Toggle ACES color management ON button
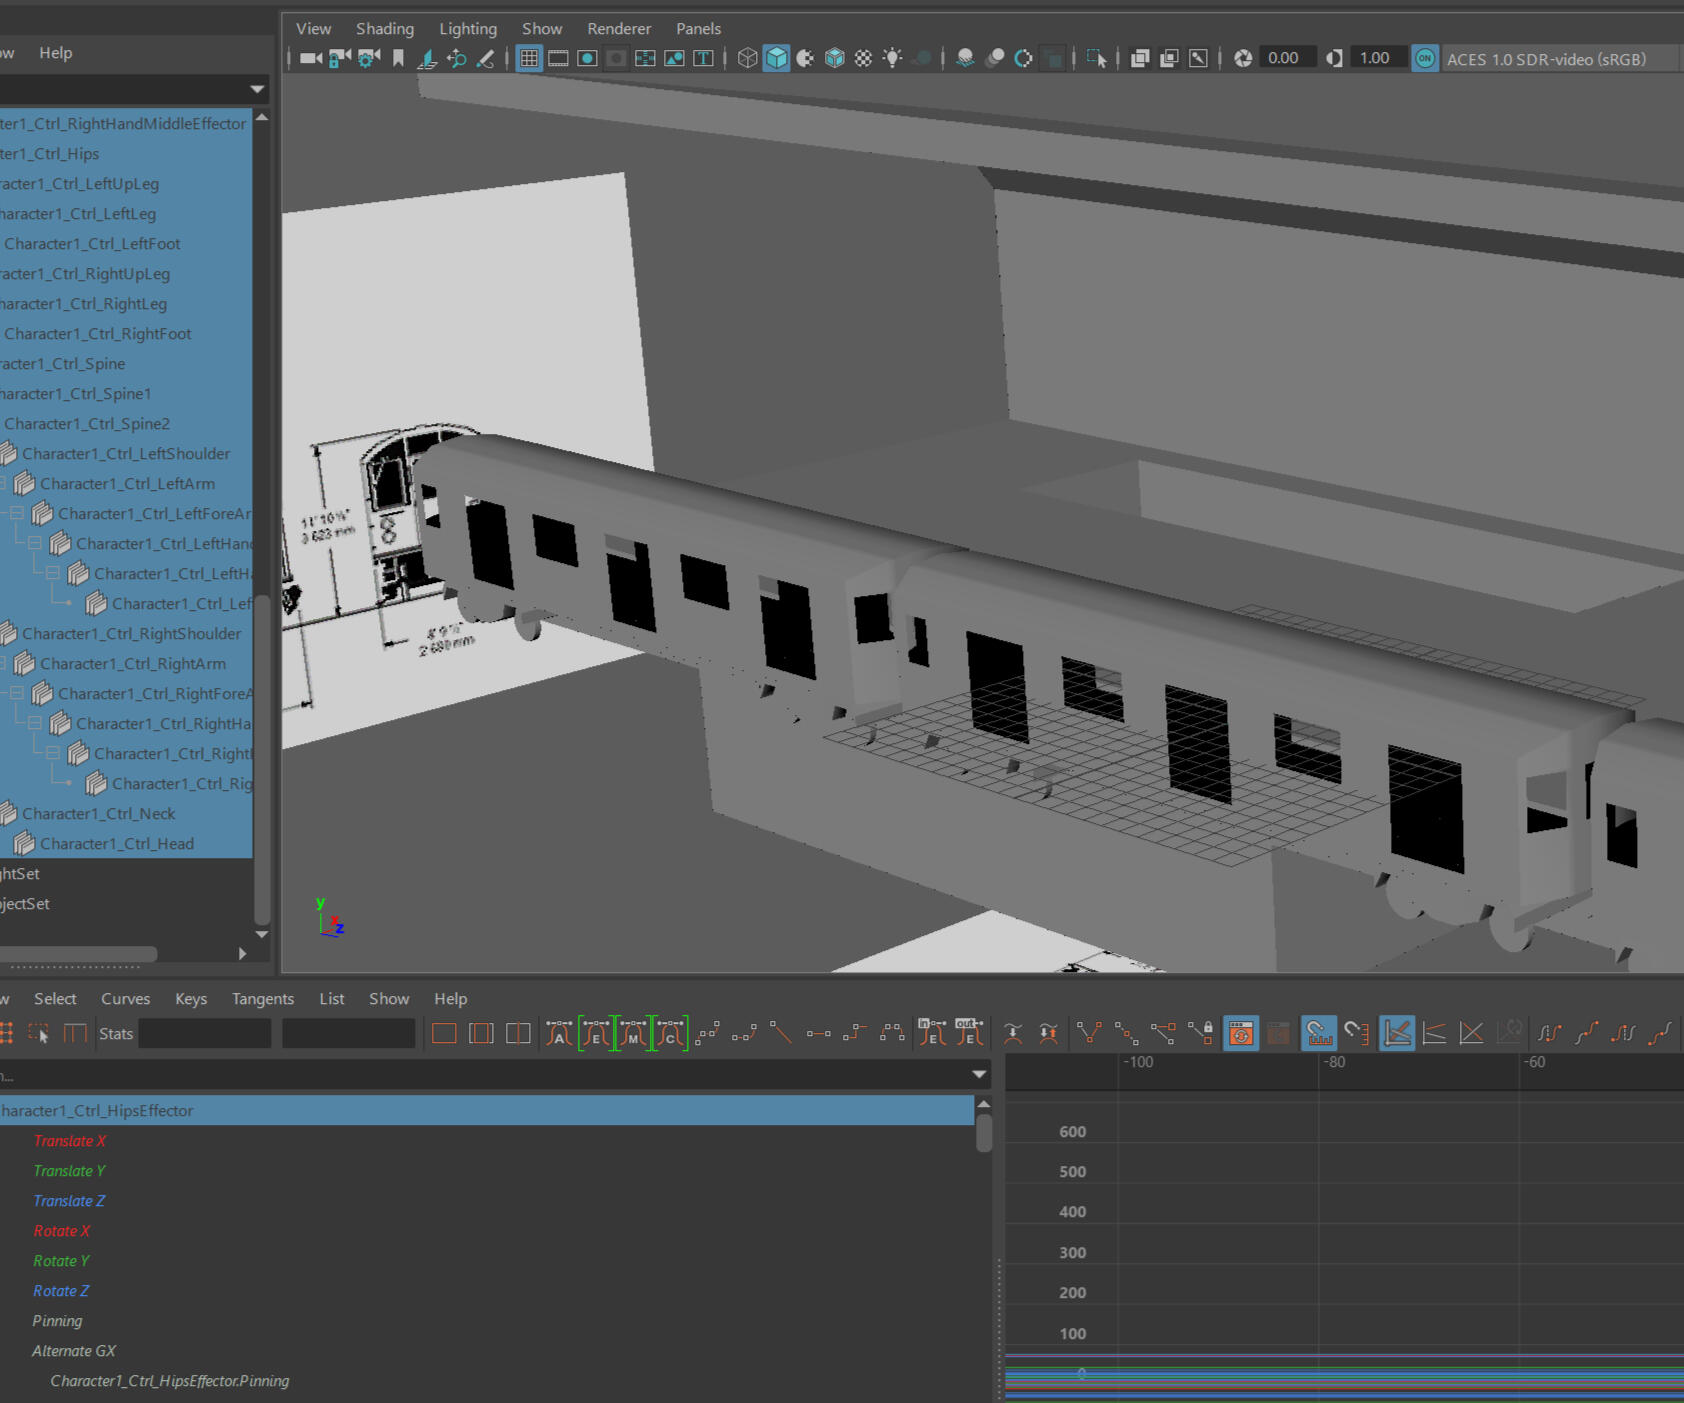 coord(1424,59)
